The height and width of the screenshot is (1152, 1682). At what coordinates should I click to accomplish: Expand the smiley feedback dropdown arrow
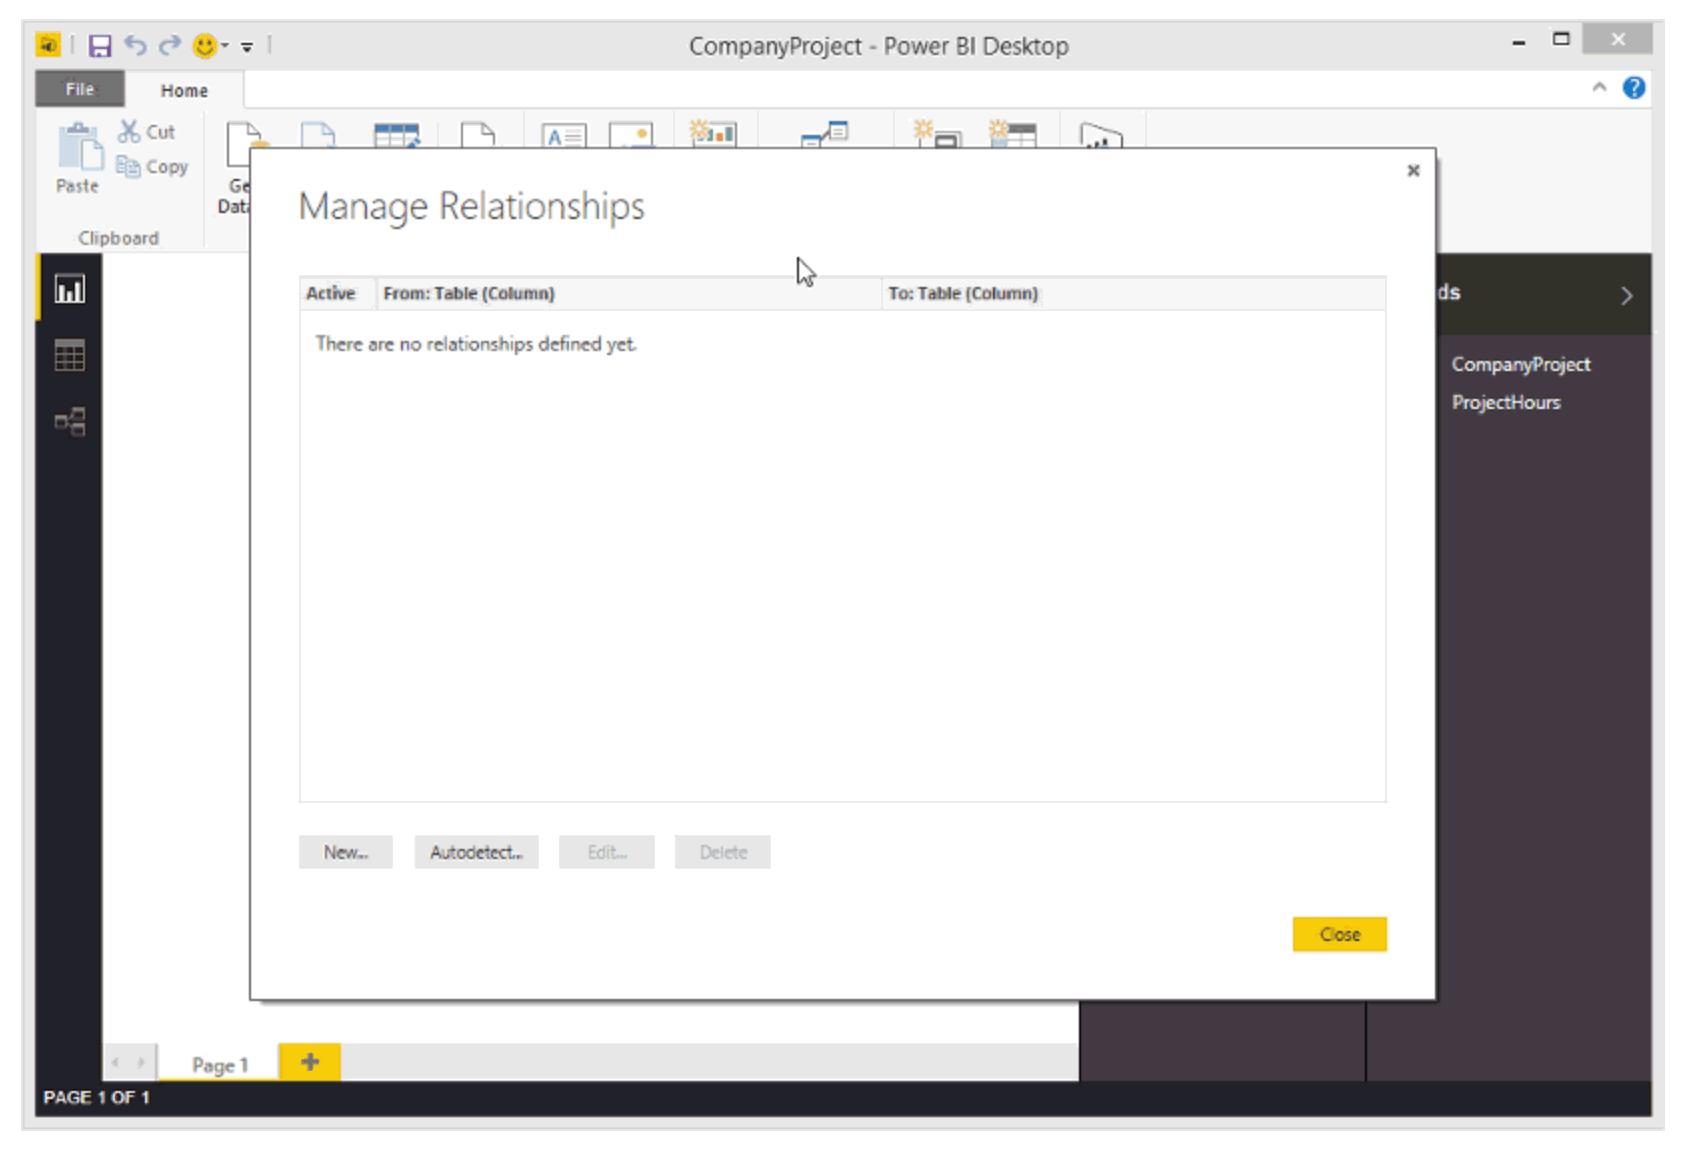pos(225,45)
